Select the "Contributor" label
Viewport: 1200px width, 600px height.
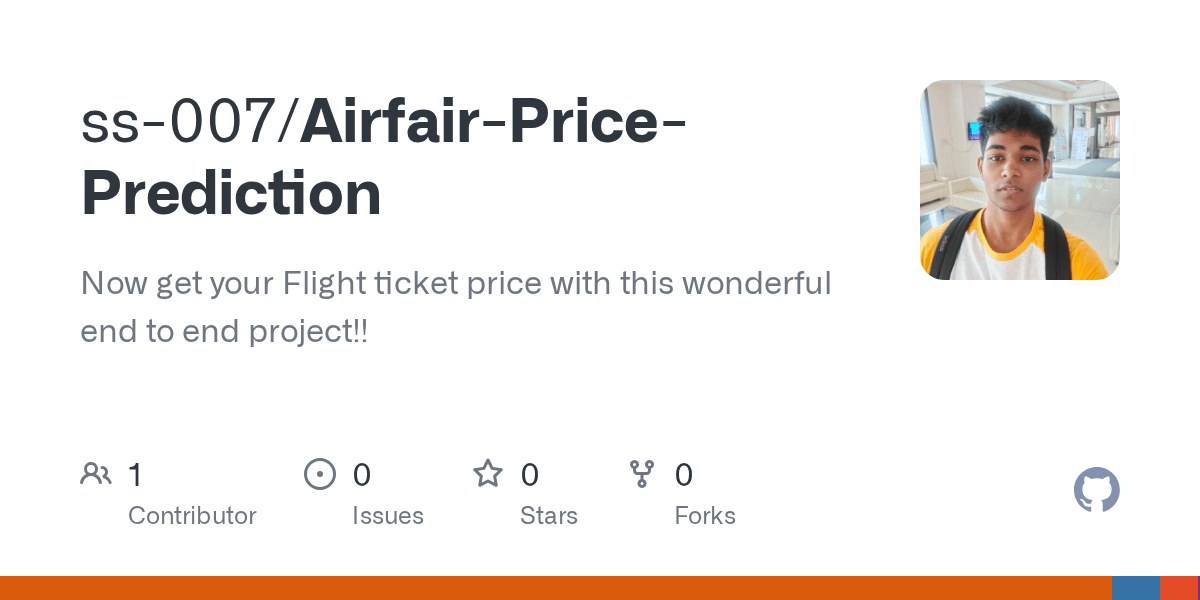point(192,516)
